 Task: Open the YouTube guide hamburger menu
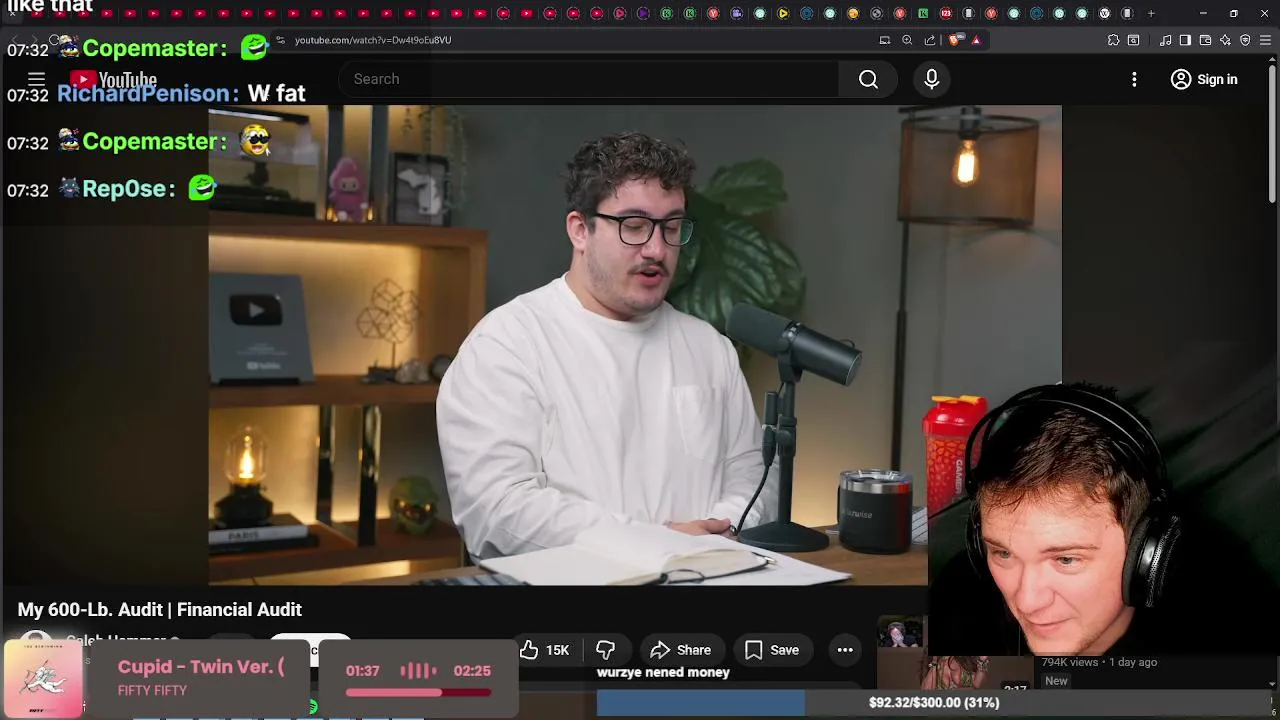(x=36, y=79)
